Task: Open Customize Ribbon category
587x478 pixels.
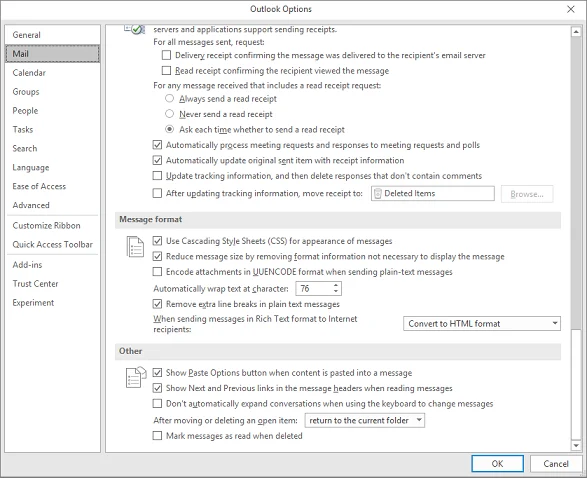Action: pyautogui.click(x=53, y=225)
